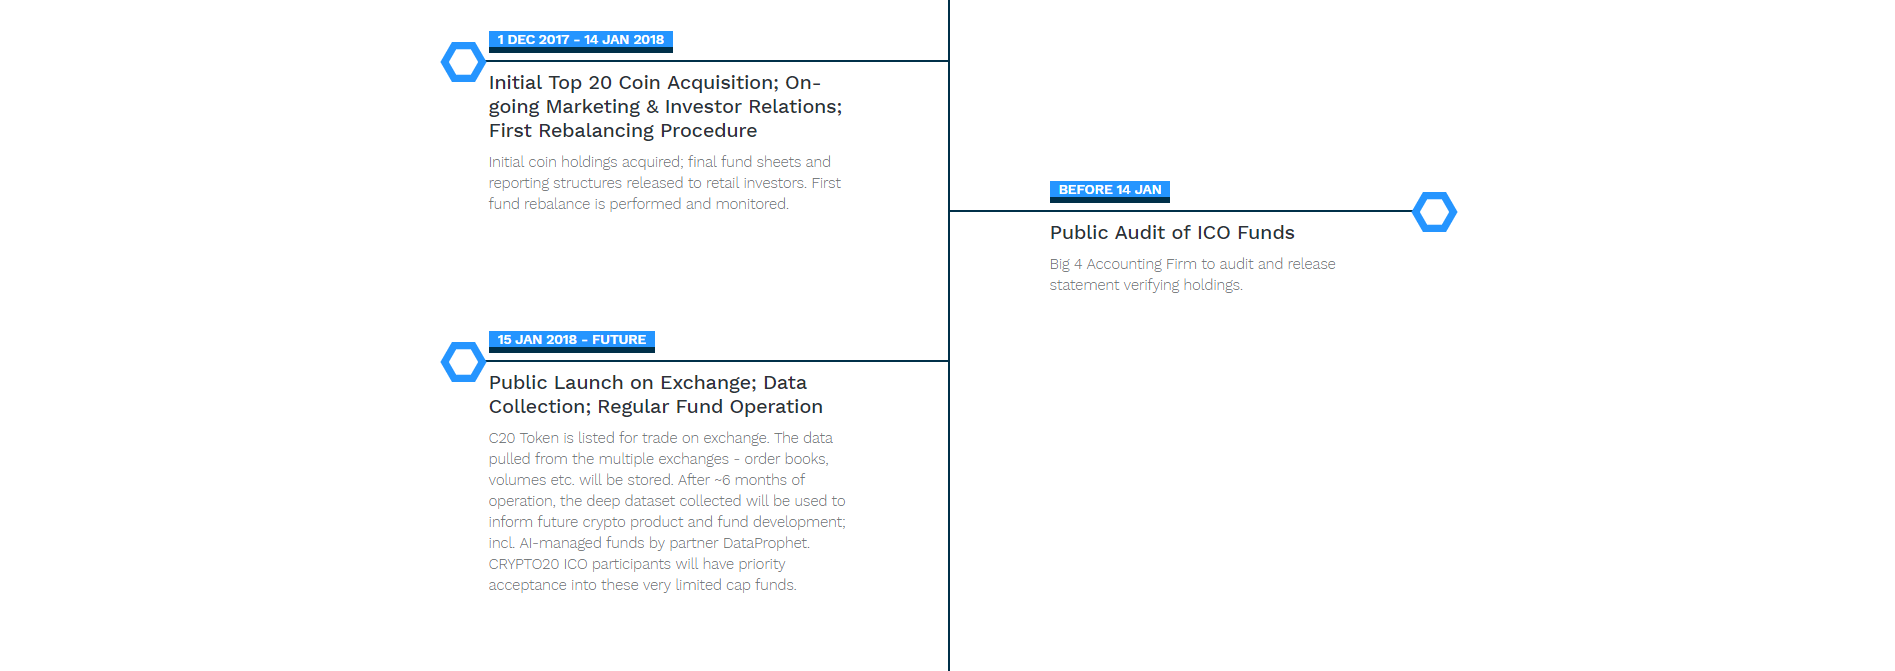Click hexagon marker beside 1 Dec 2017 milestone

point(463,62)
